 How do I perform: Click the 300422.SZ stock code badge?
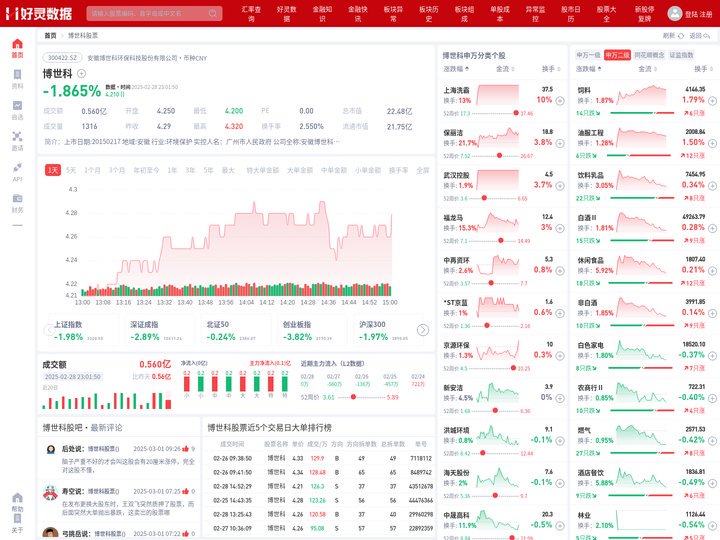point(62,58)
